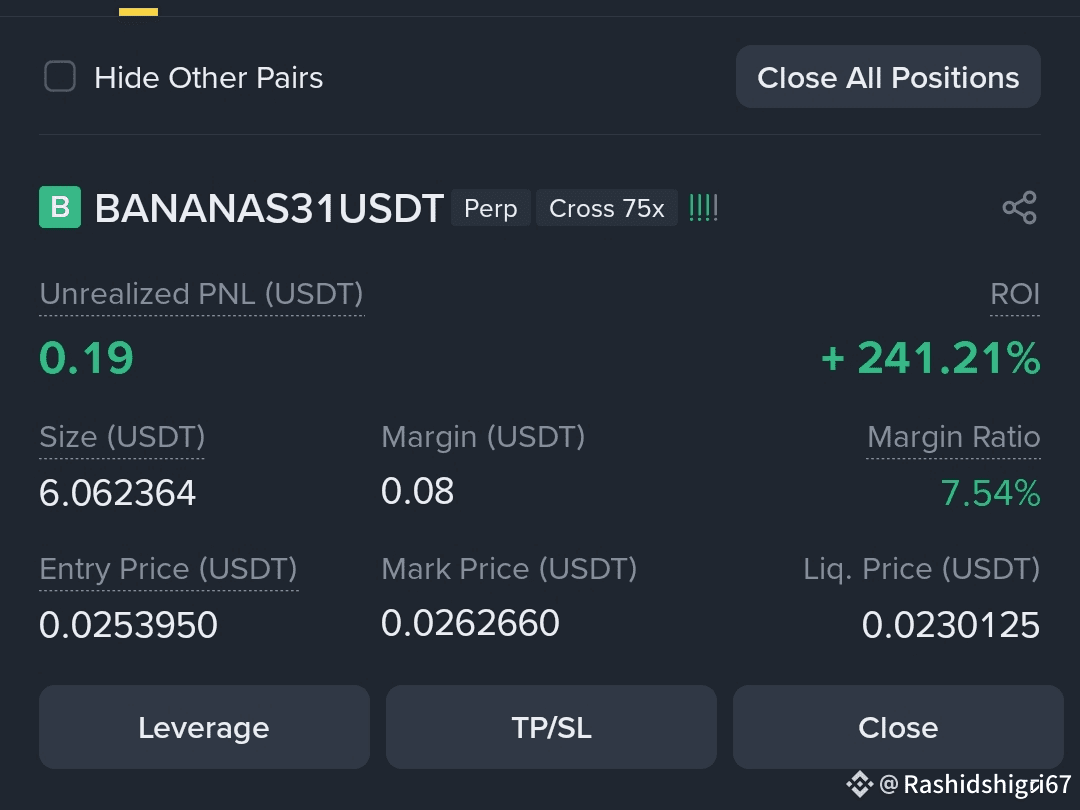Open the Cross 75x margin mode tag
The width and height of the screenshot is (1080, 810).
click(x=607, y=208)
